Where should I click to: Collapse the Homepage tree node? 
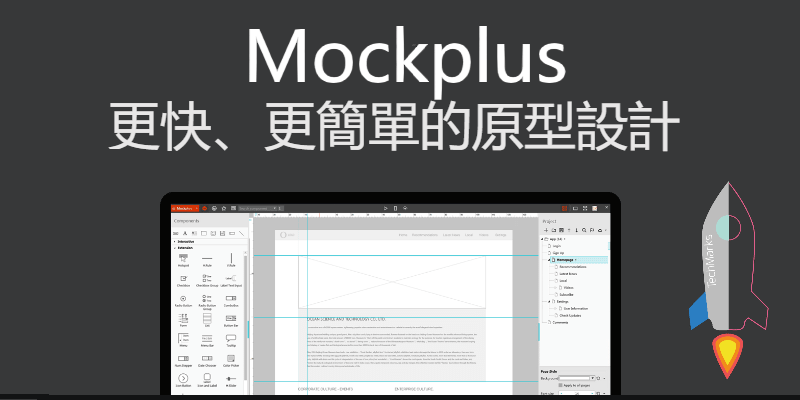pos(546,259)
